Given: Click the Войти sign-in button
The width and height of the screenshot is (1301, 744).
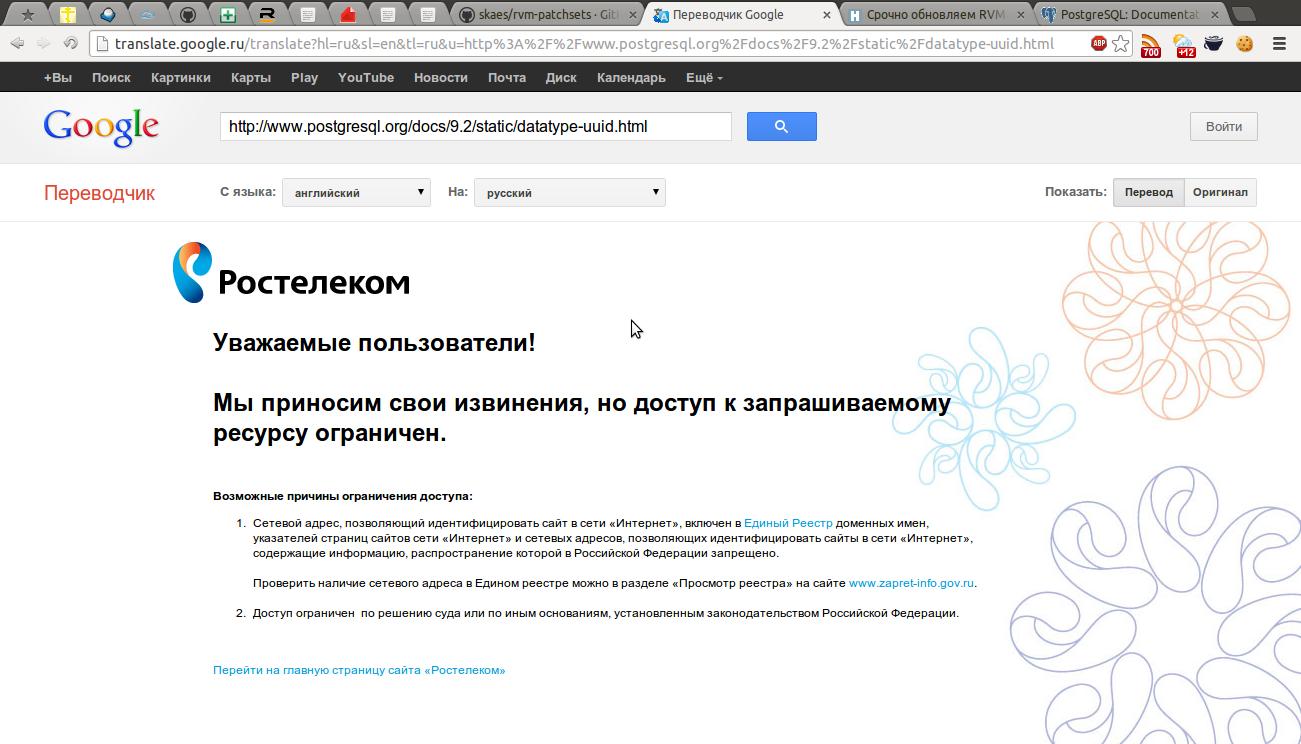Looking at the screenshot, I should coord(1224,126).
